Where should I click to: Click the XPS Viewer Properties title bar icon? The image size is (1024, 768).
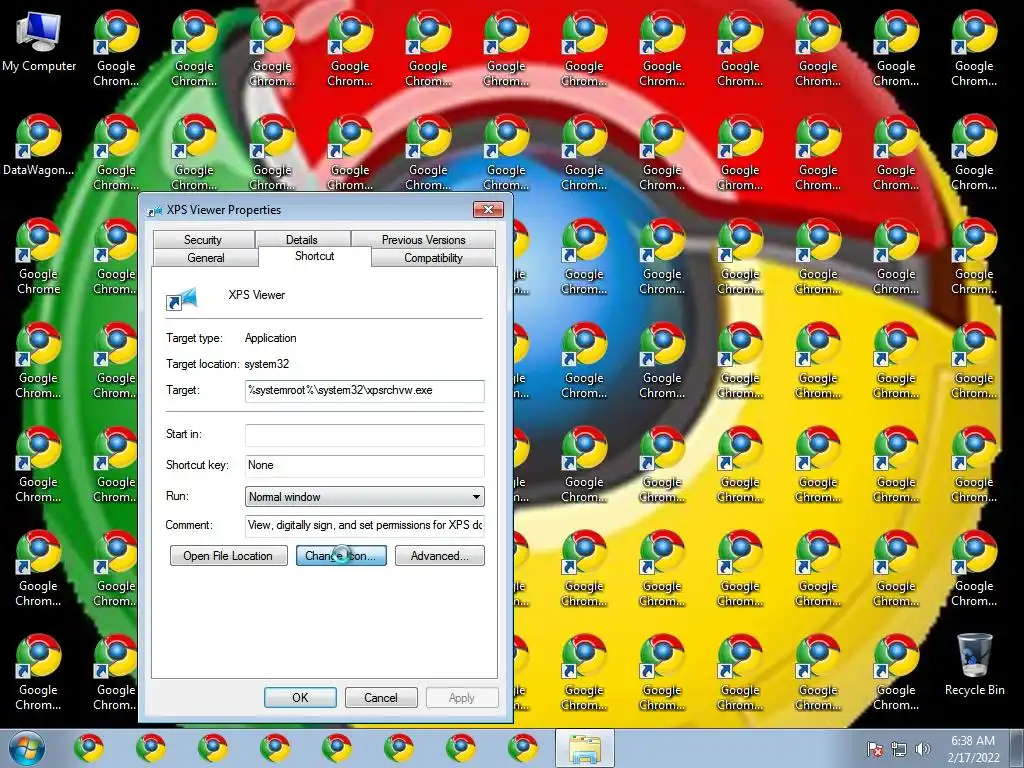[x=155, y=210]
